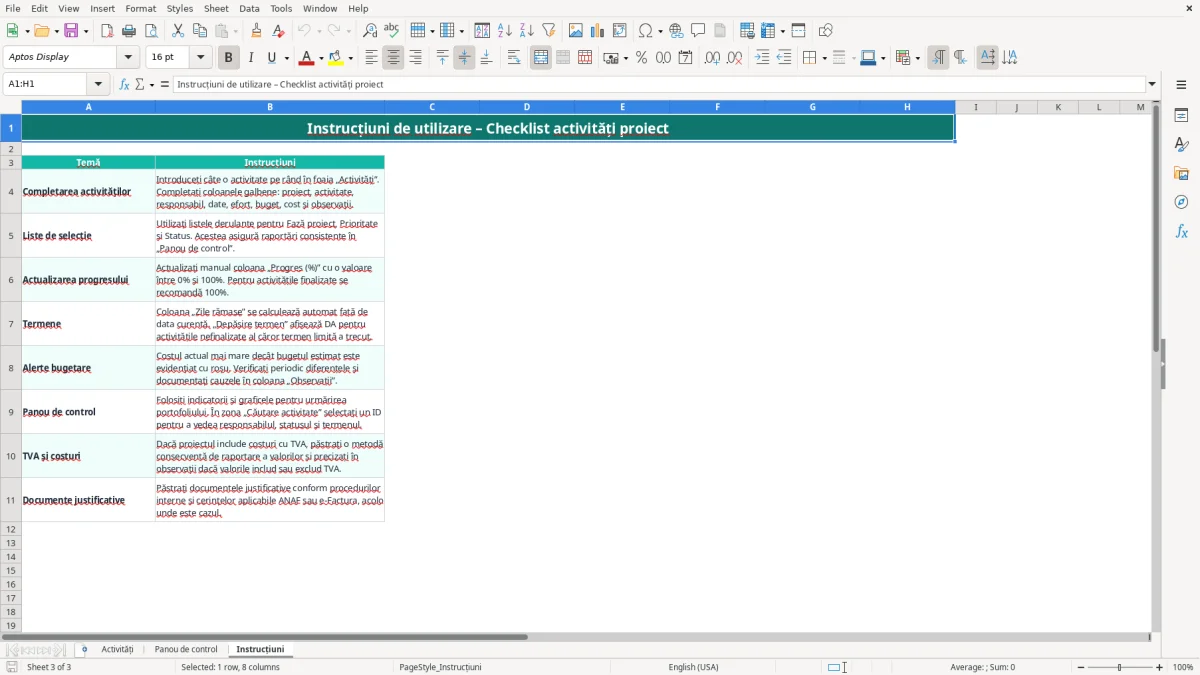Open sidebar Styles panel

pos(1181,144)
